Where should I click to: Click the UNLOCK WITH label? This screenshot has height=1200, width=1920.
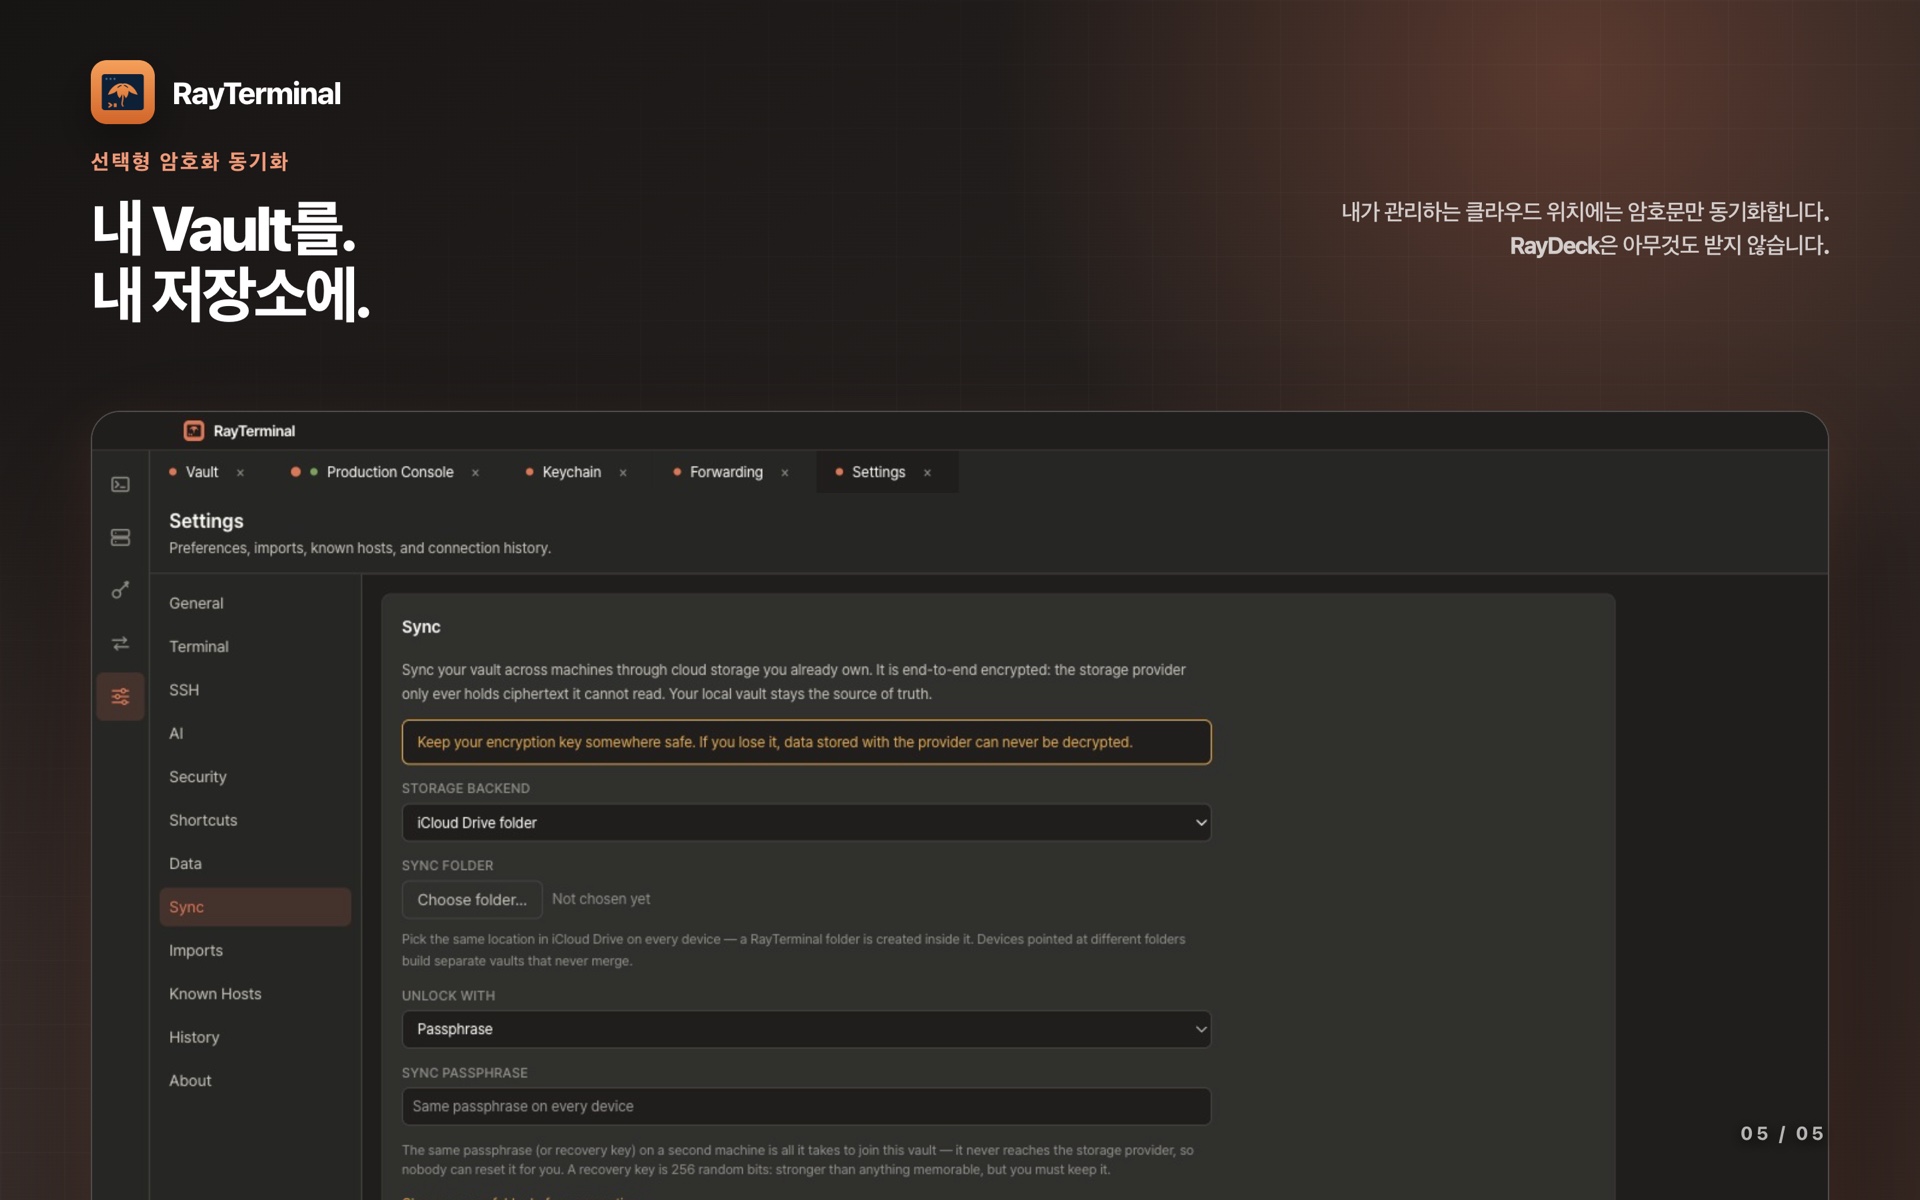tap(448, 996)
